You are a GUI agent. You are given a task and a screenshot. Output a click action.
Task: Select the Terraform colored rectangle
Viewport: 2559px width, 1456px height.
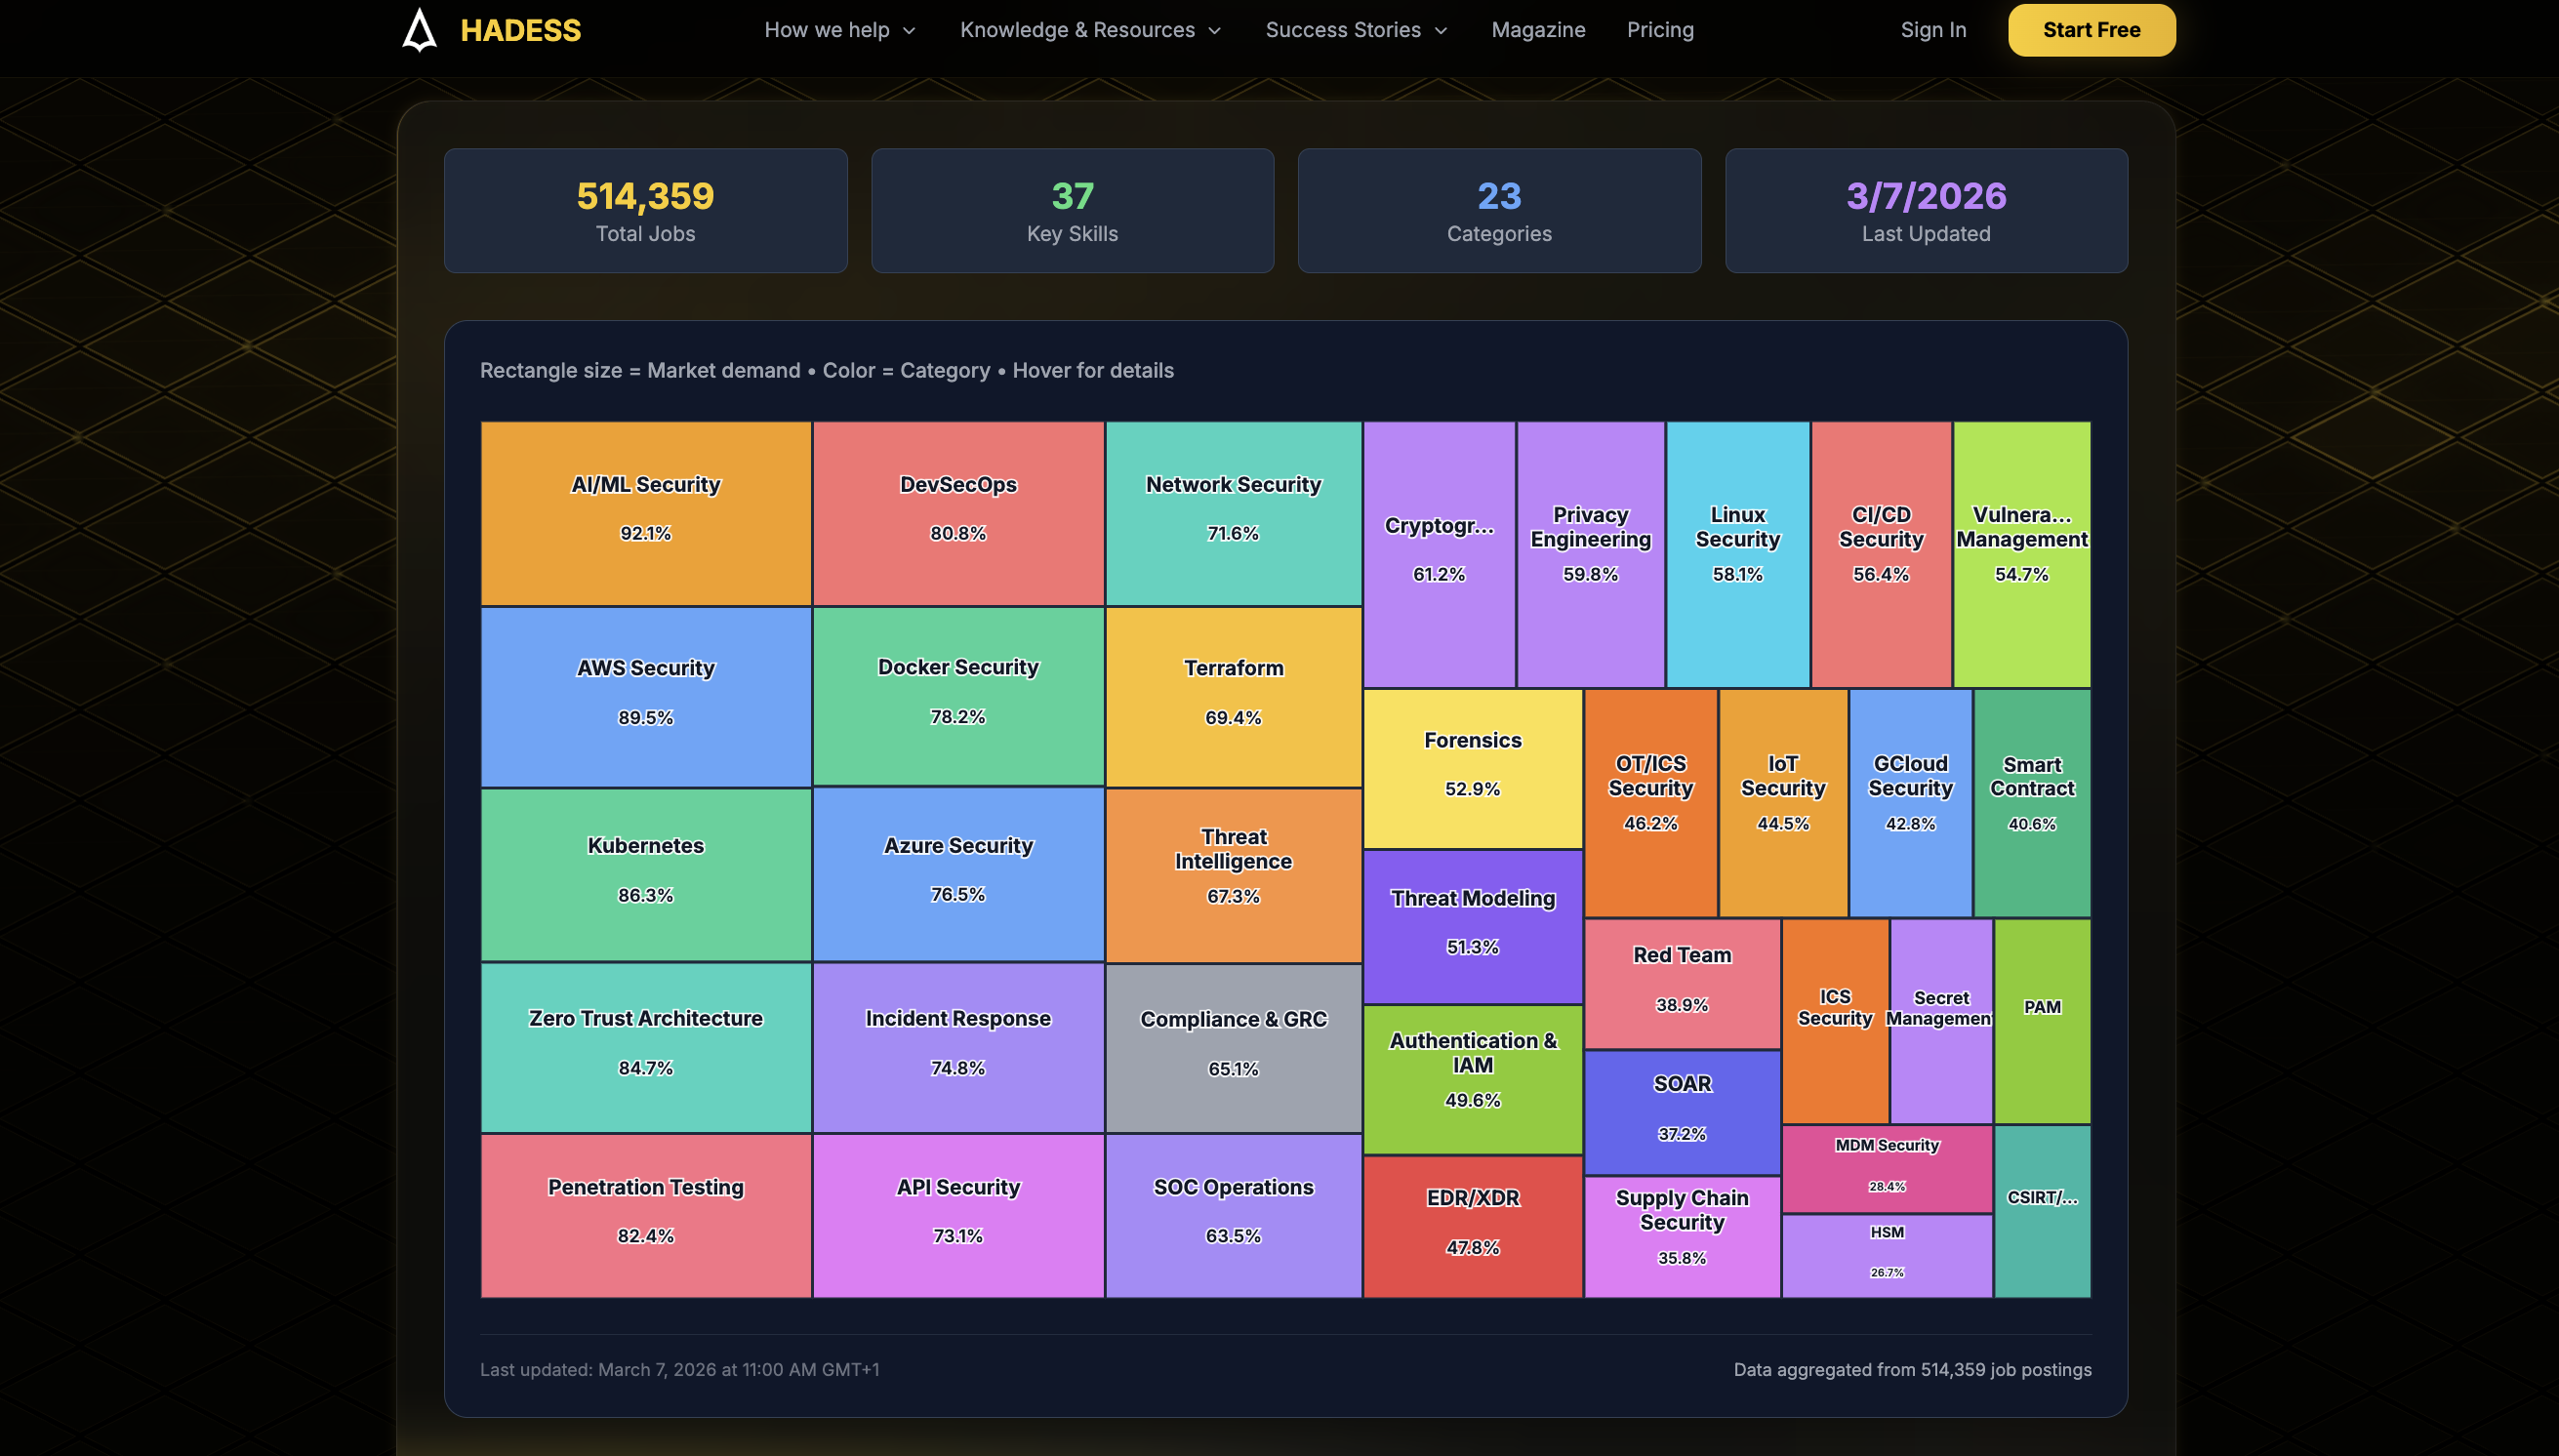(x=1232, y=695)
